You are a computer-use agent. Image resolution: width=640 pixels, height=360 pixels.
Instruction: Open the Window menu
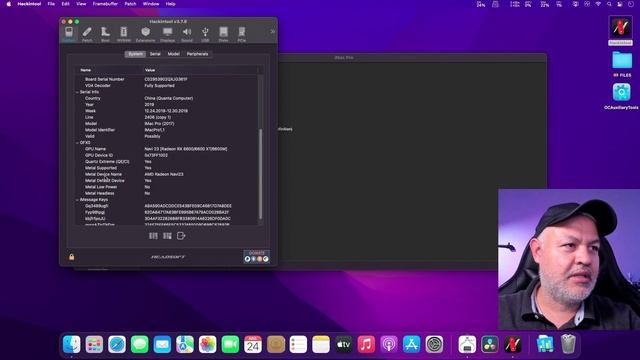coord(151,4)
